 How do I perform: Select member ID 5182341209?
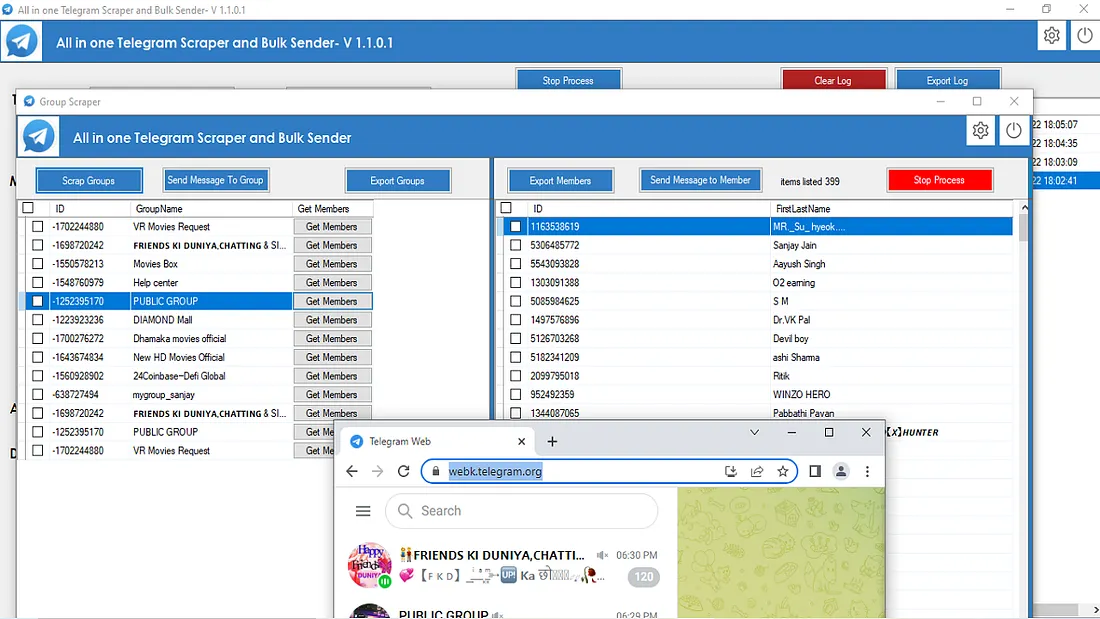point(554,357)
